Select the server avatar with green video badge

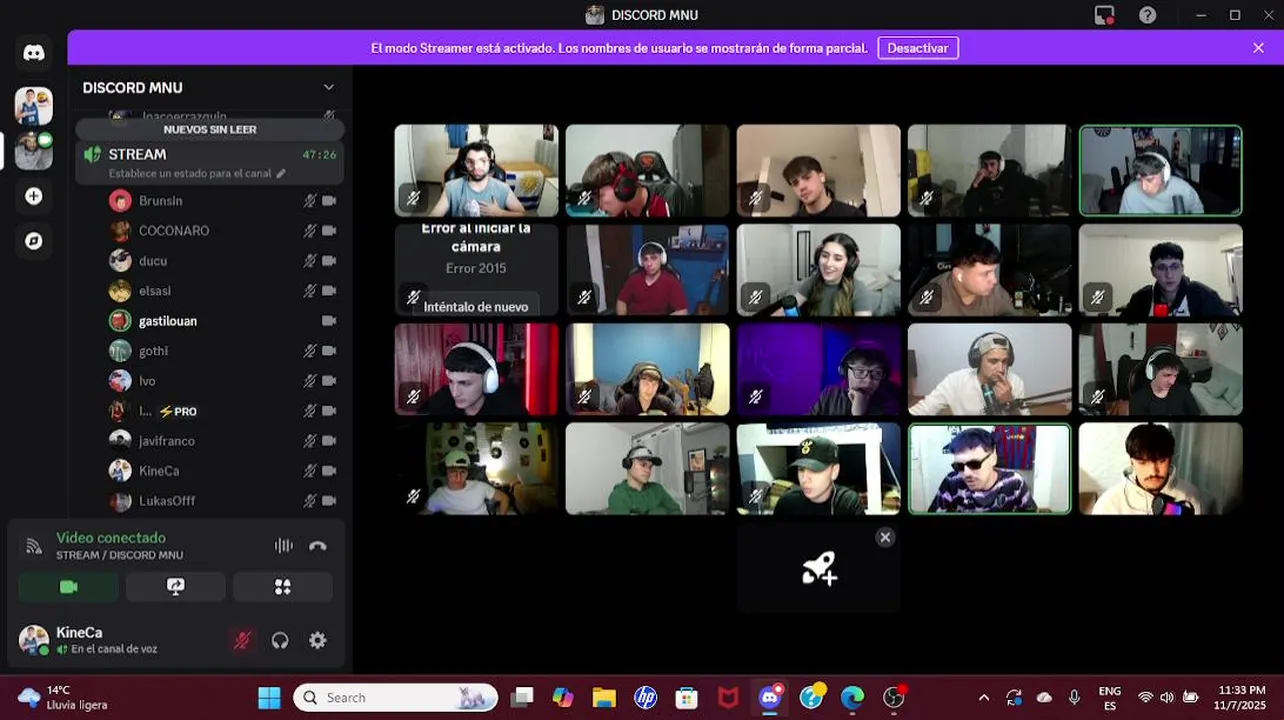34,151
